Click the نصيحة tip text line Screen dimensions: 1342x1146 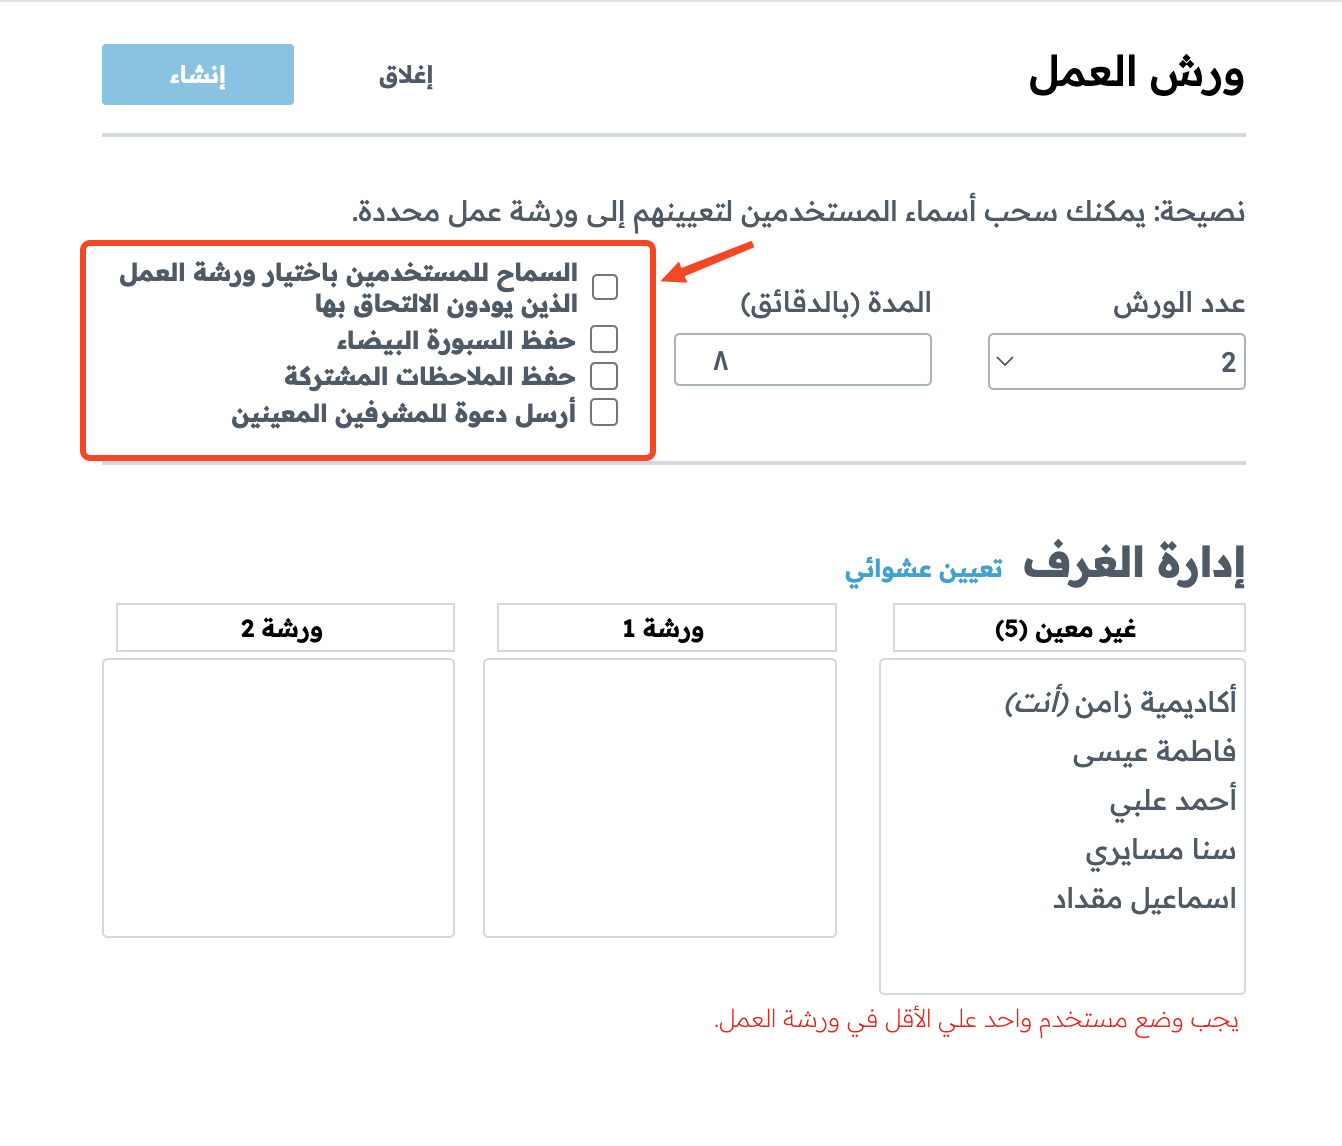(x=799, y=212)
